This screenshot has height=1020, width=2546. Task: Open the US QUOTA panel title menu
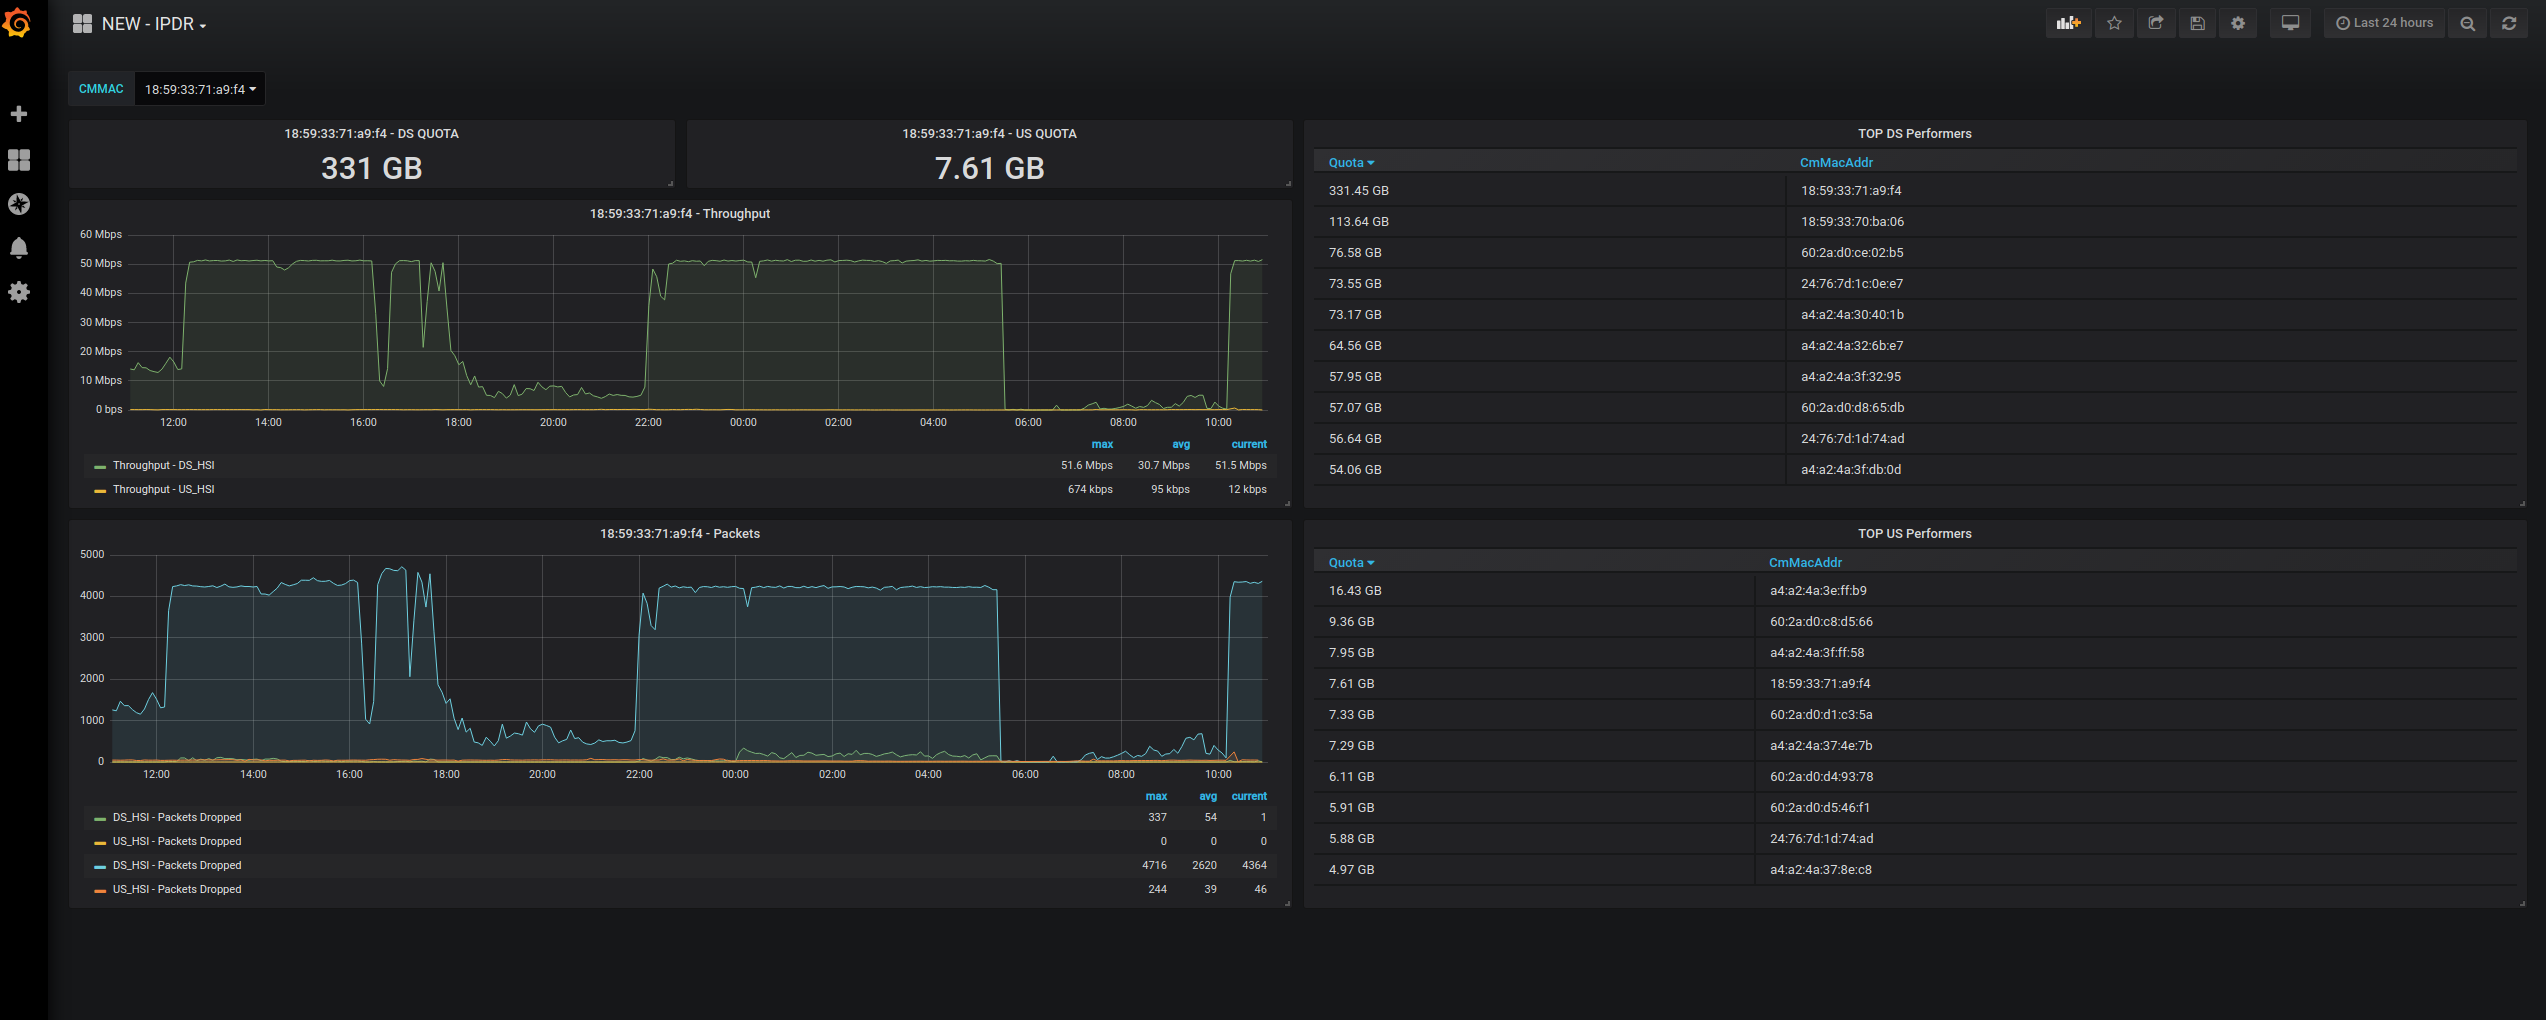pyautogui.click(x=989, y=134)
